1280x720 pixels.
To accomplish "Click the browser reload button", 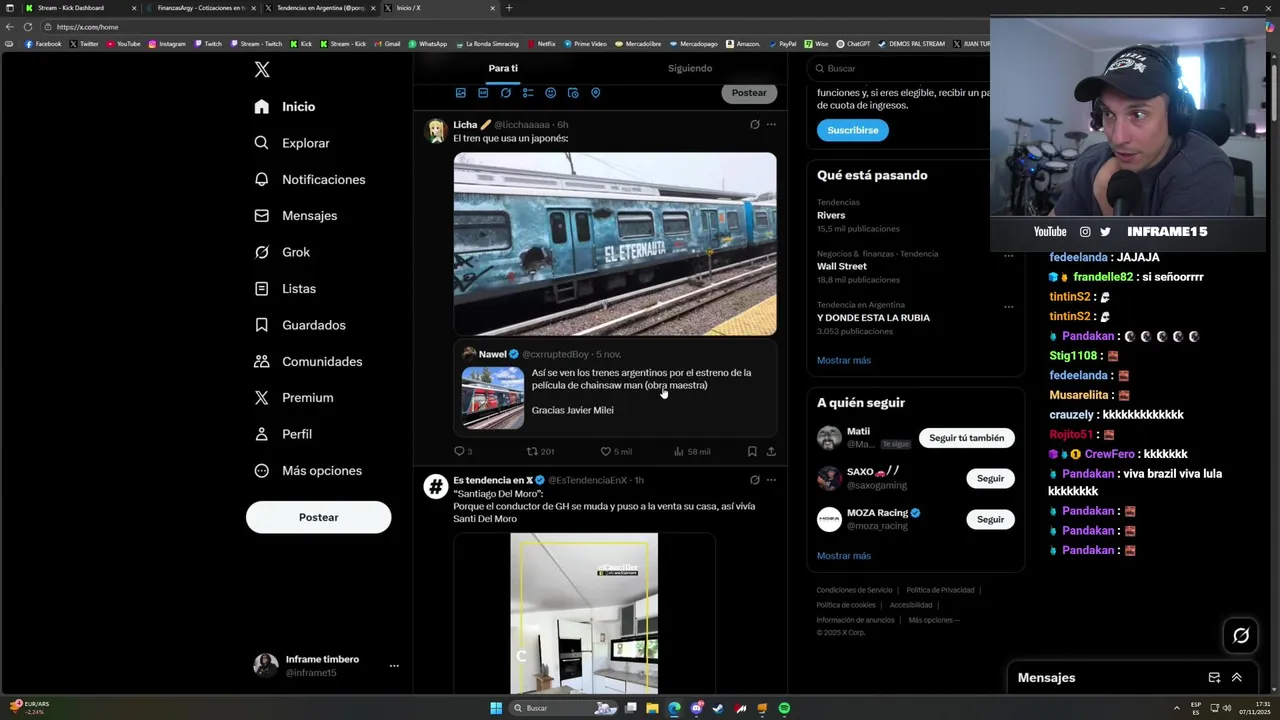I will 28,27.
